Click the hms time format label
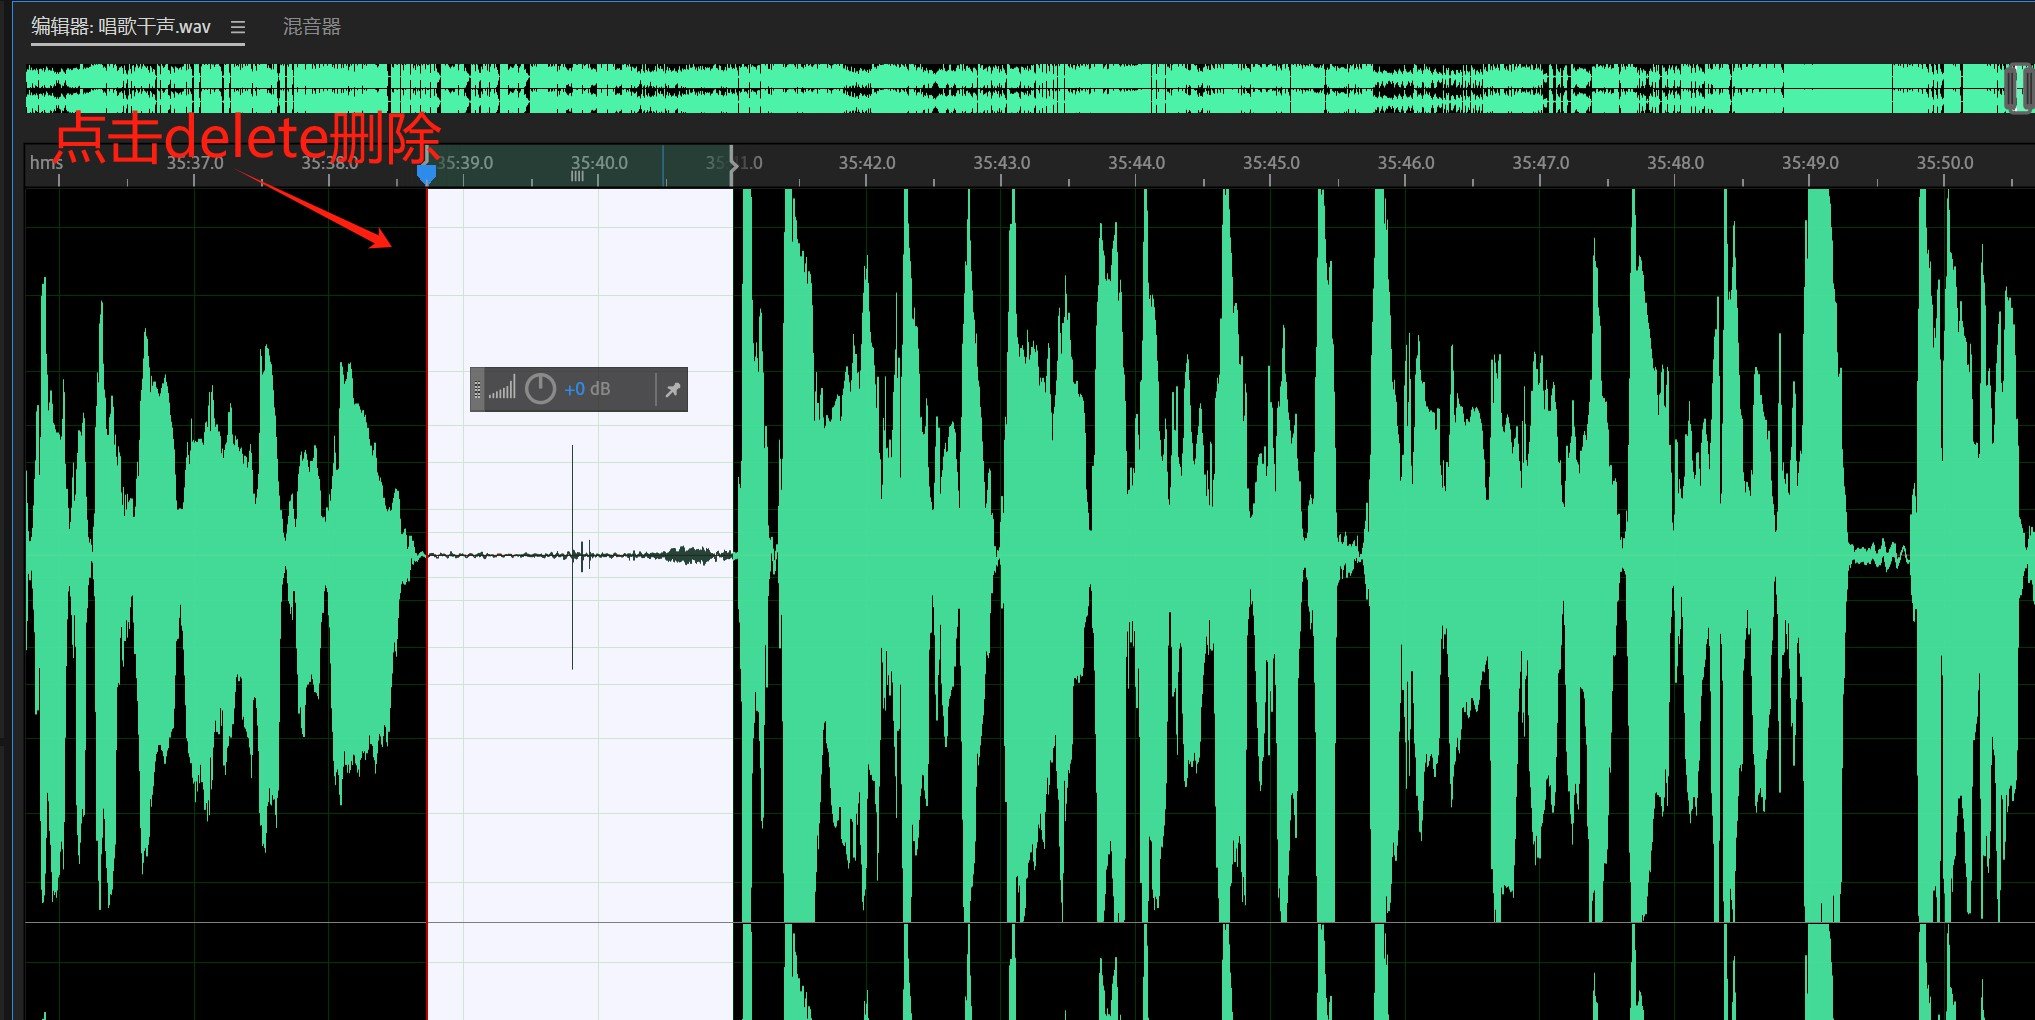Viewport: 2035px width, 1020px height. (45, 163)
